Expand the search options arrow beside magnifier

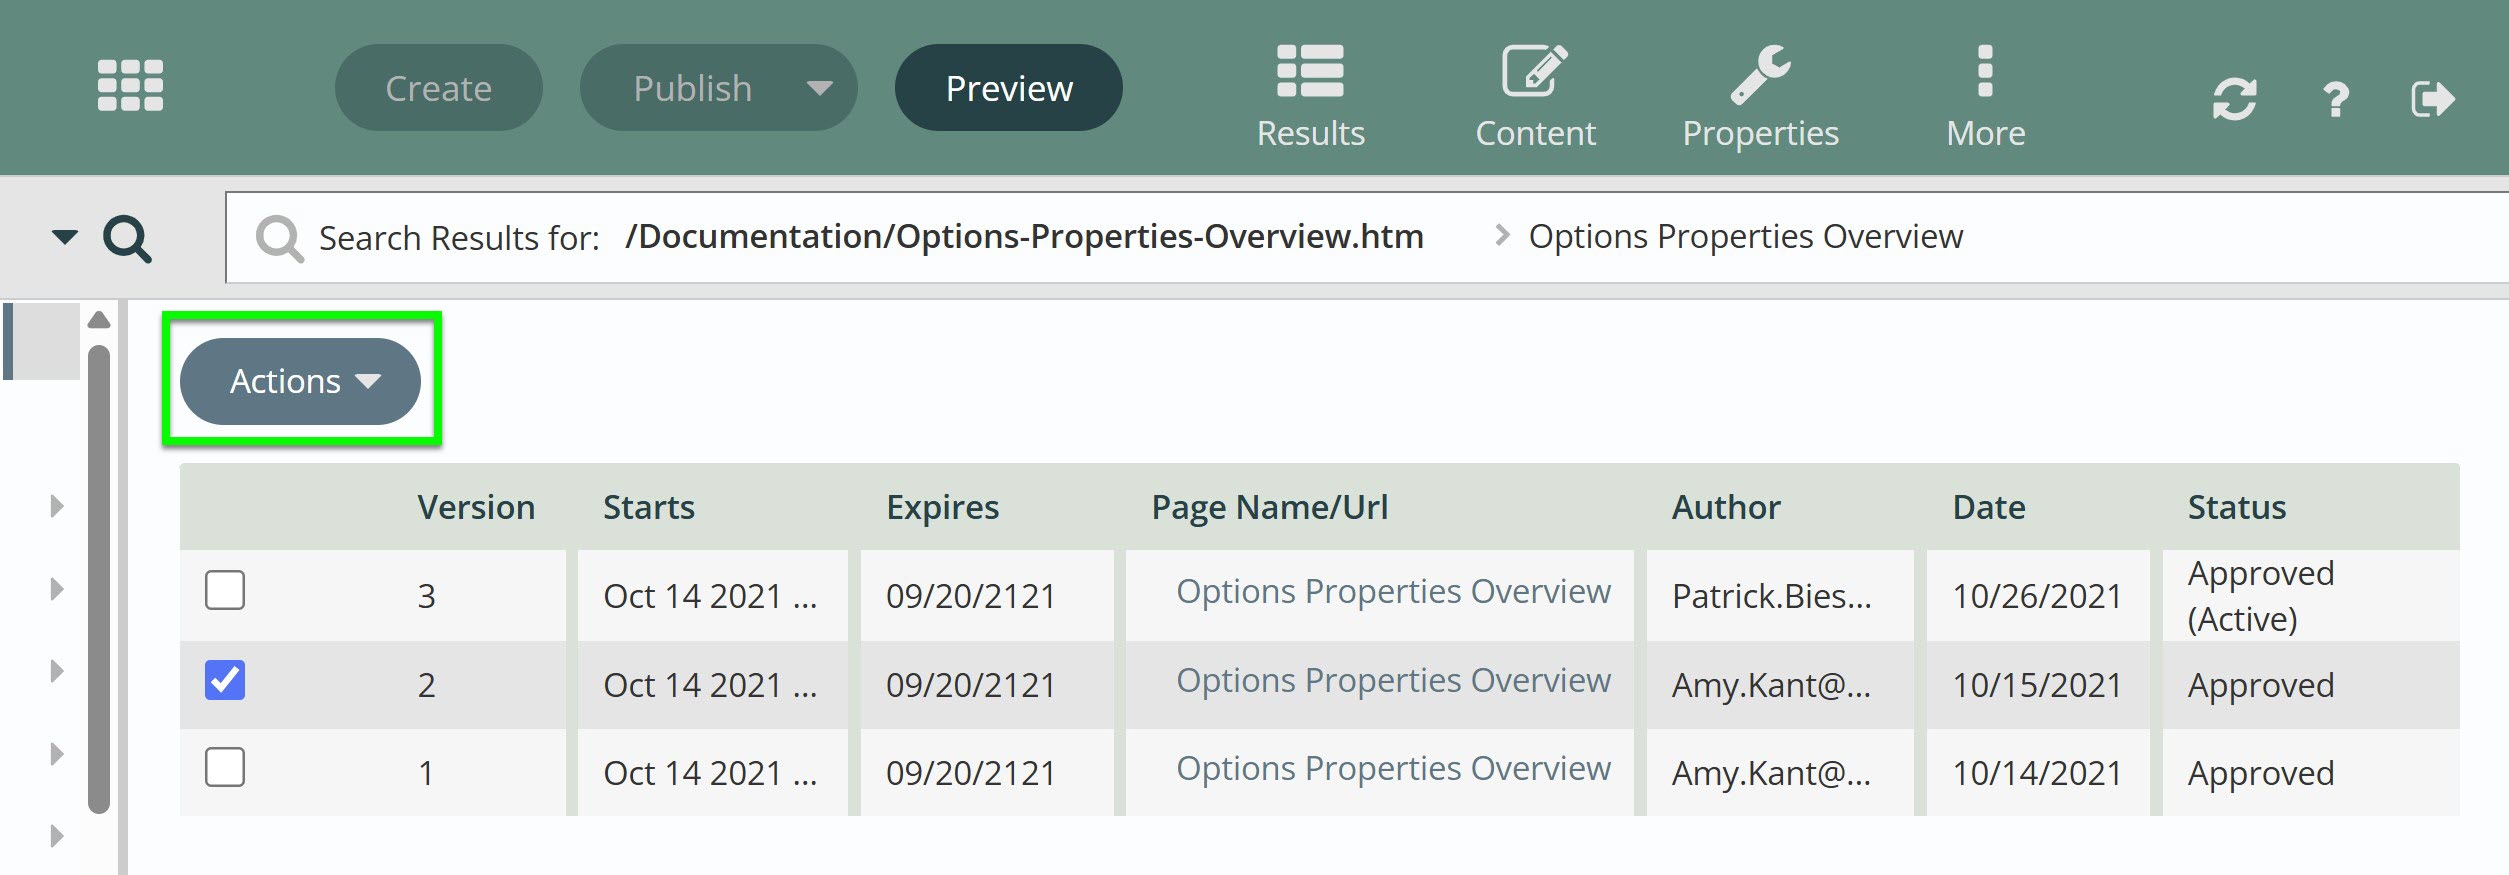click(65, 237)
